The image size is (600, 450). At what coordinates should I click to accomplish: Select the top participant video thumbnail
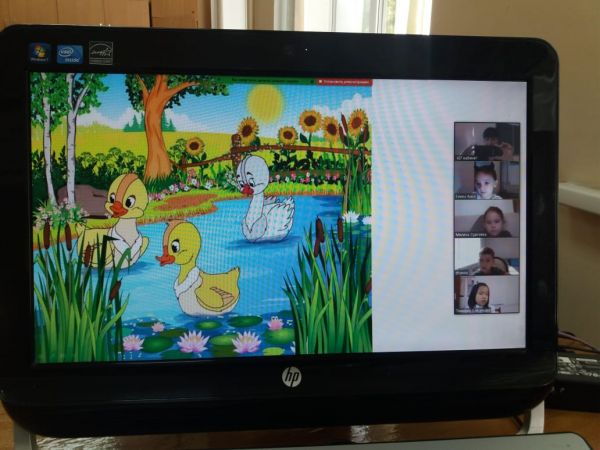point(487,140)
